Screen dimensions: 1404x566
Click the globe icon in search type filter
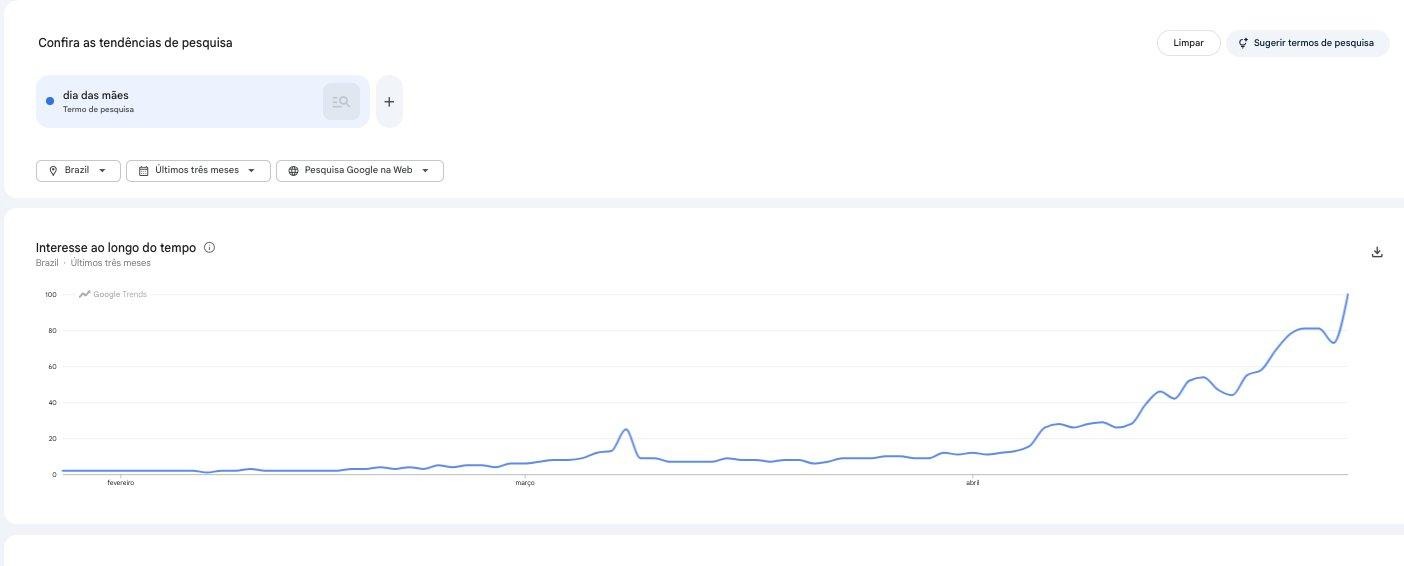point(293,171)
